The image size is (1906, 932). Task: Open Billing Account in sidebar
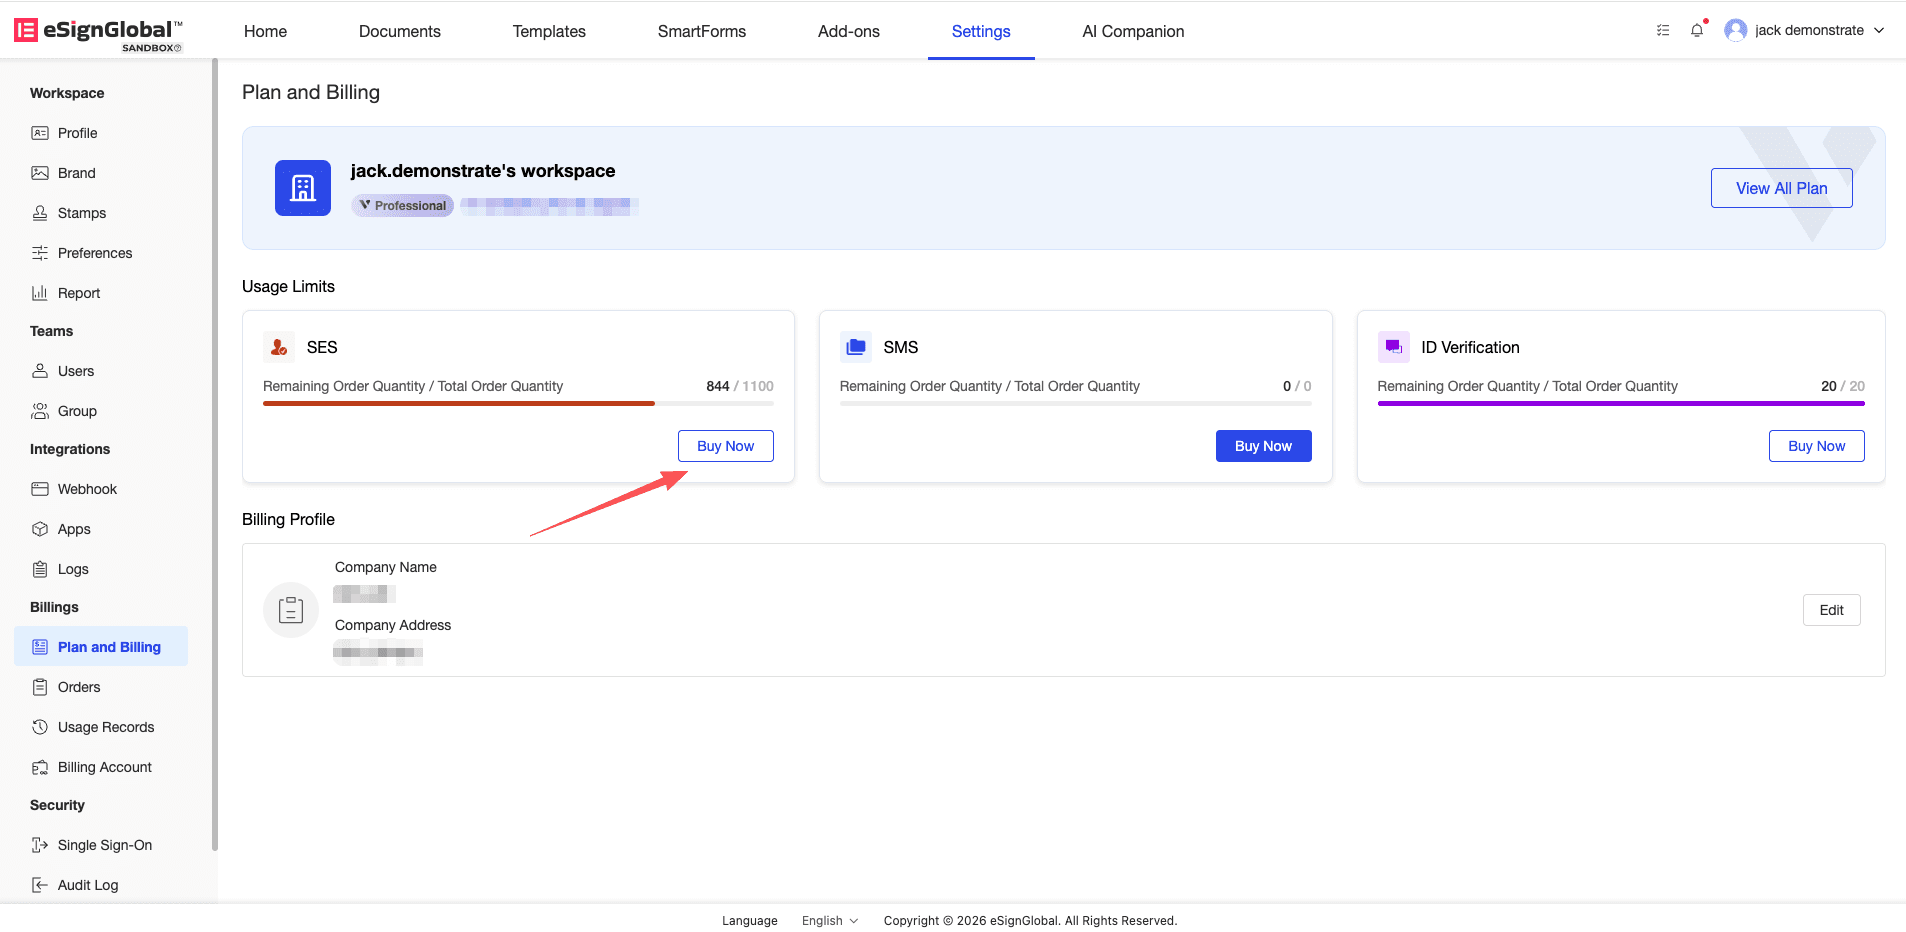point(101,767)
